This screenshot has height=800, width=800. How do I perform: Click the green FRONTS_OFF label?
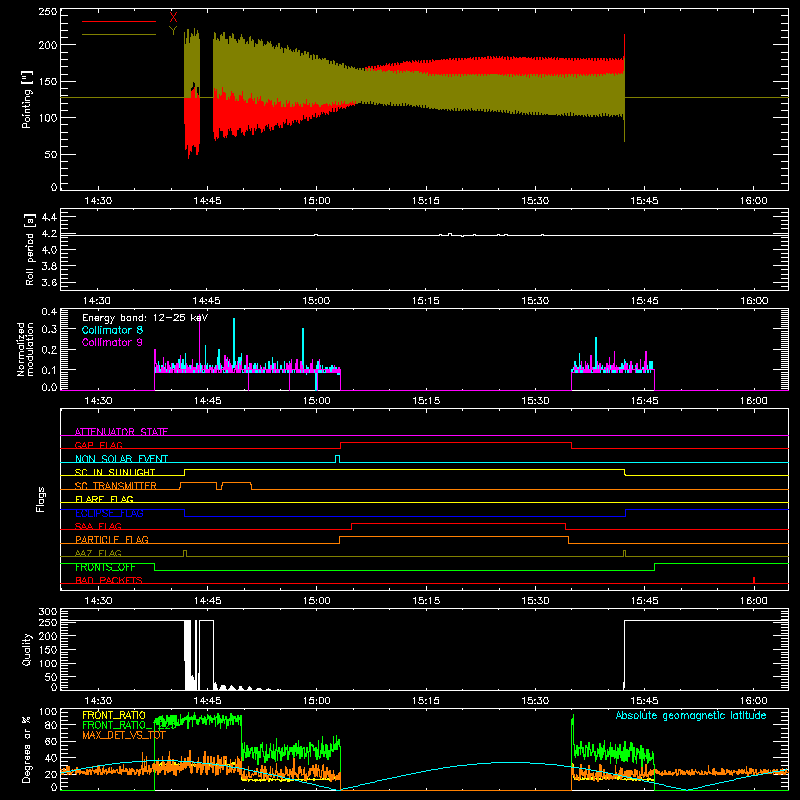click(x=105, y=567)
